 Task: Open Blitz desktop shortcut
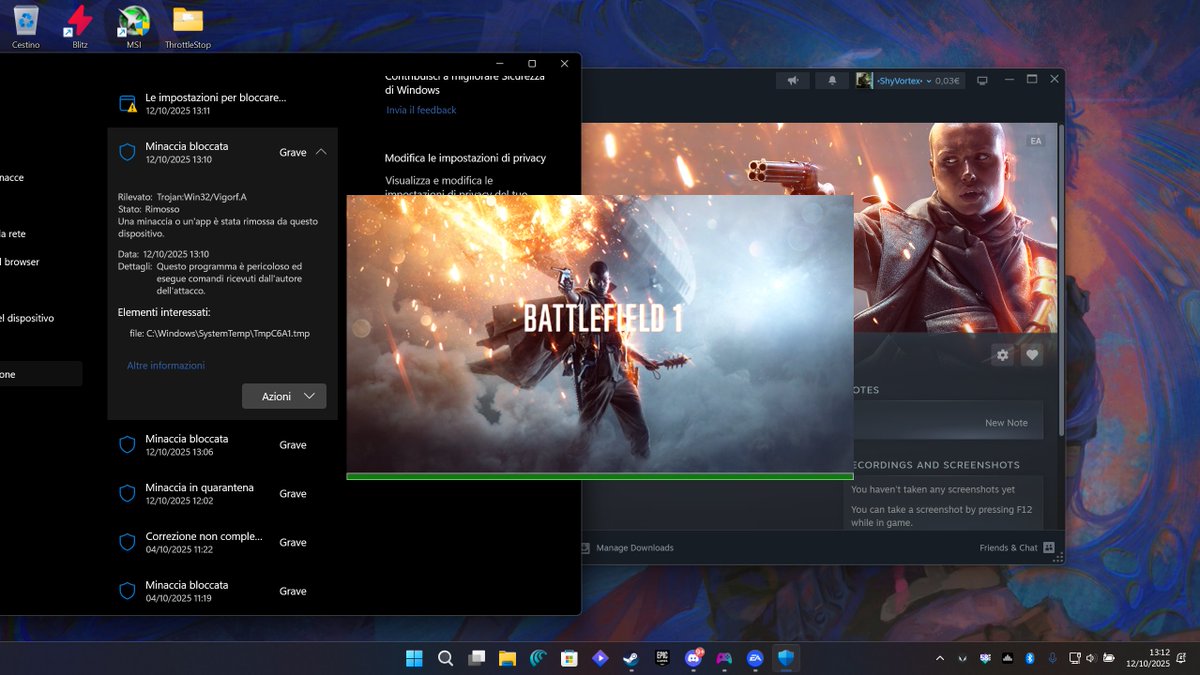click(x=80, y=27)
